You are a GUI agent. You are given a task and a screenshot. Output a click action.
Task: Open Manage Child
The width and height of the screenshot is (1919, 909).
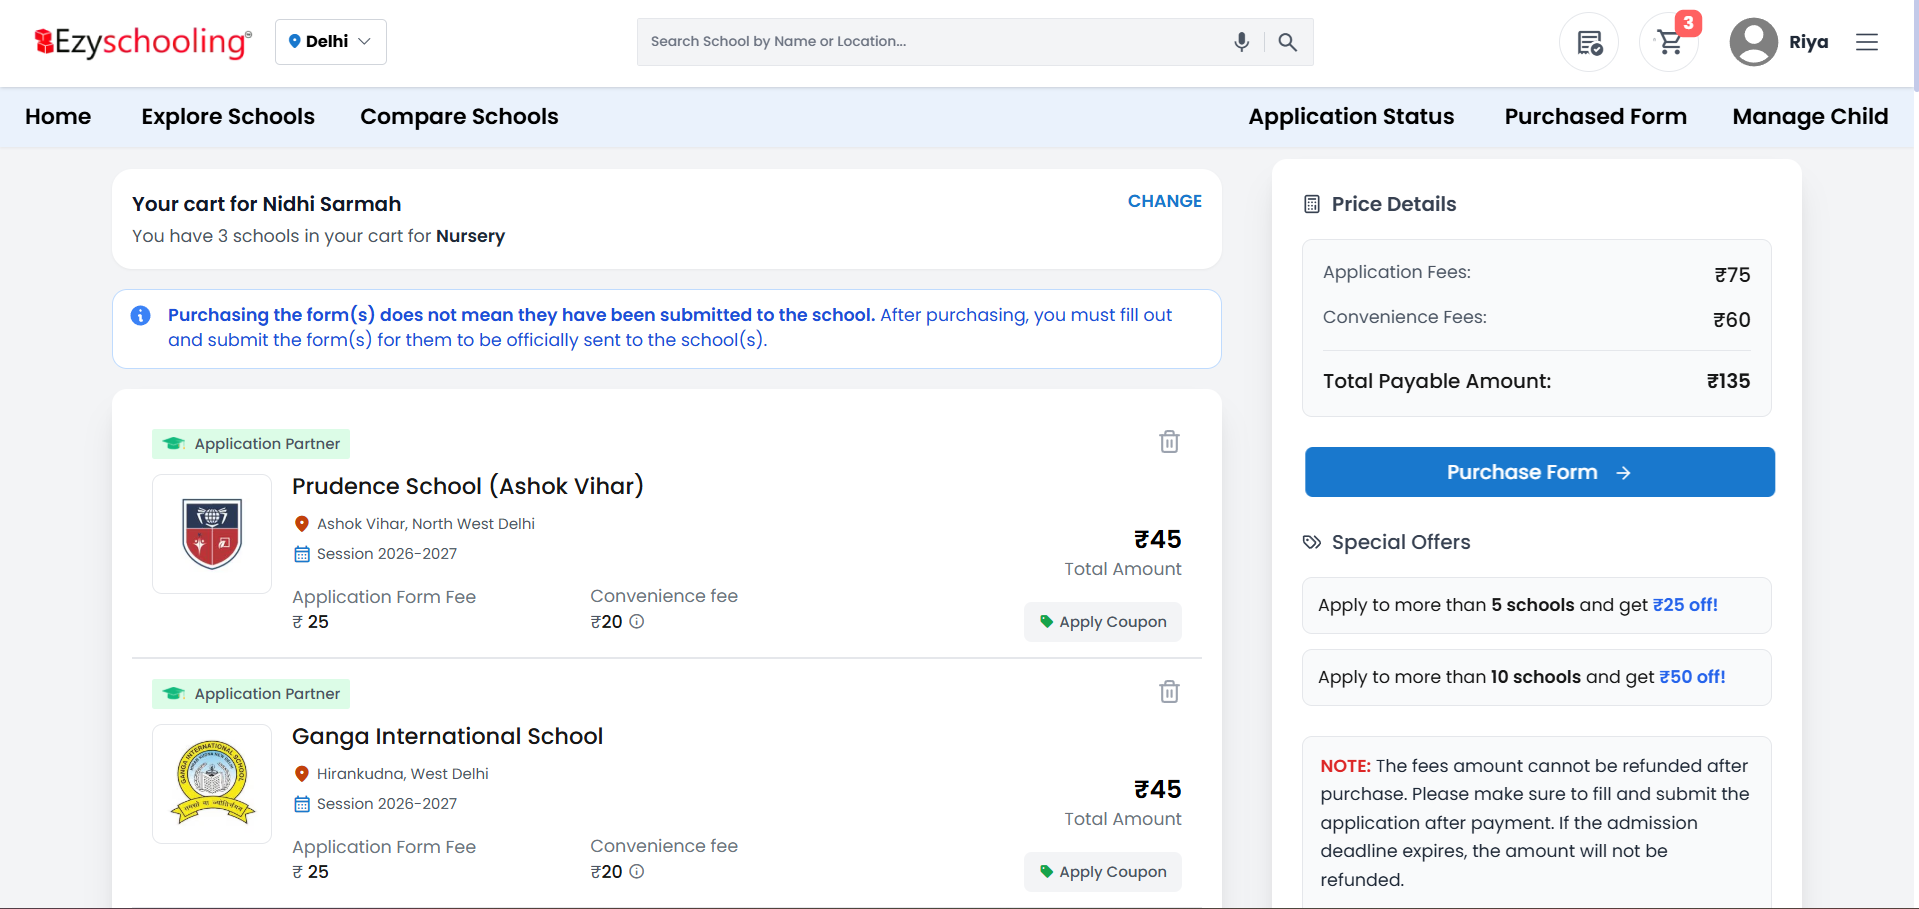click(1810, 117)
